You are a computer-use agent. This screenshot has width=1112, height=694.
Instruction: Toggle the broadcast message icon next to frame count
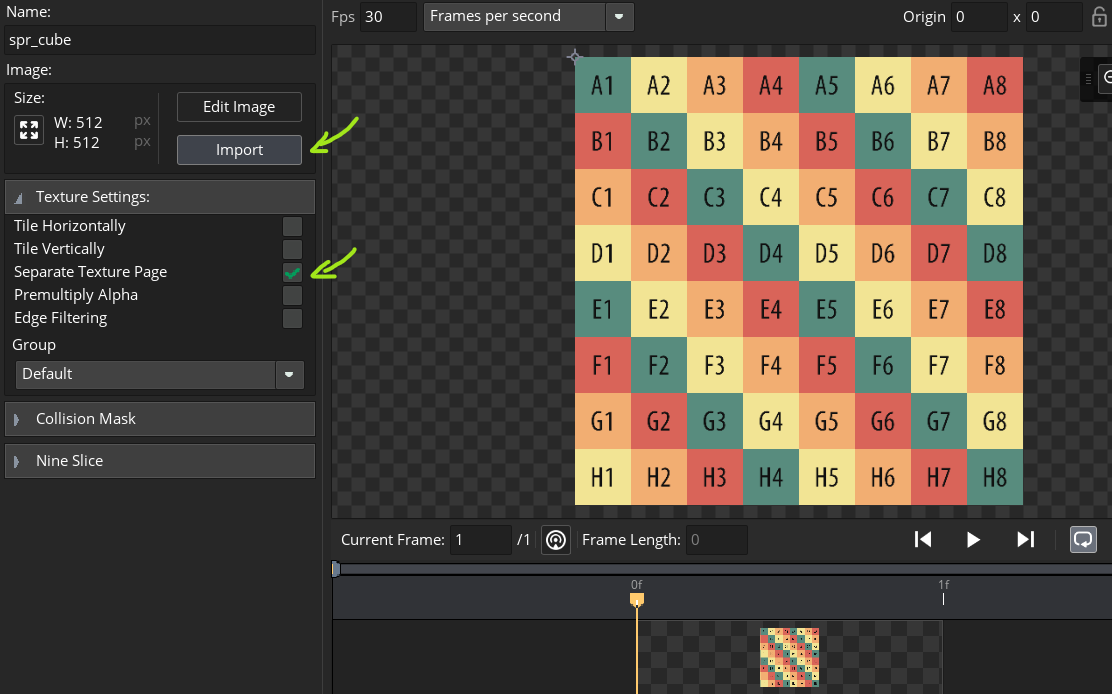click(x=556, y=540)
